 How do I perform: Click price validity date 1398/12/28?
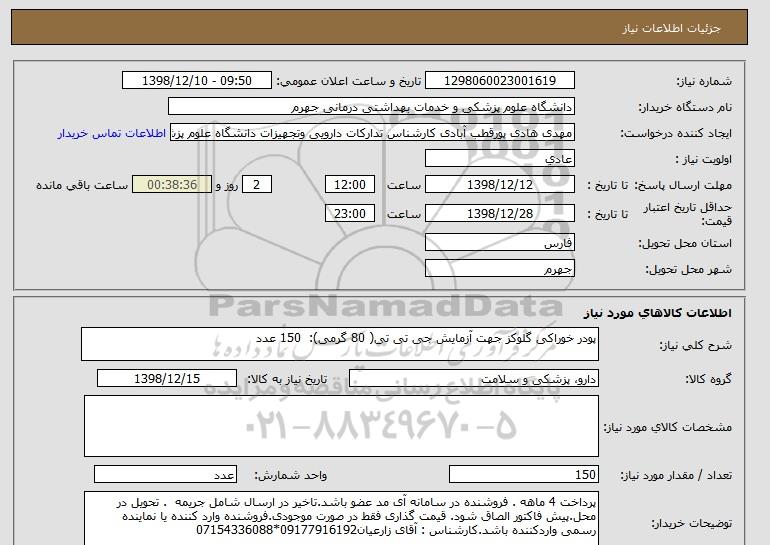tap(499, 214)
